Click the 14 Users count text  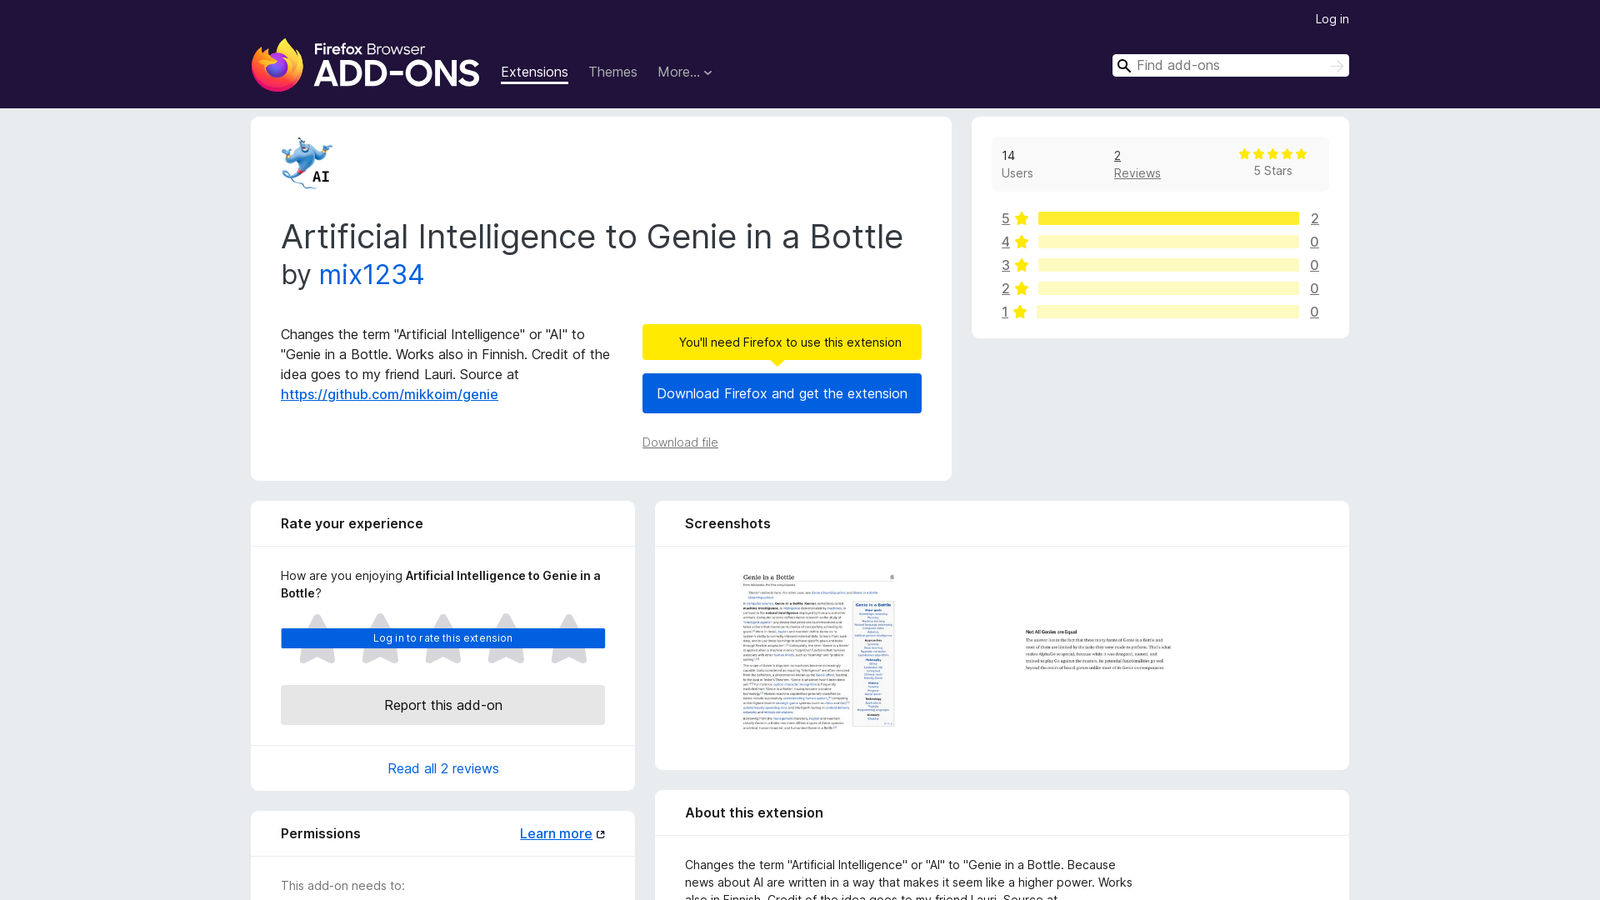pos(1017,164)
